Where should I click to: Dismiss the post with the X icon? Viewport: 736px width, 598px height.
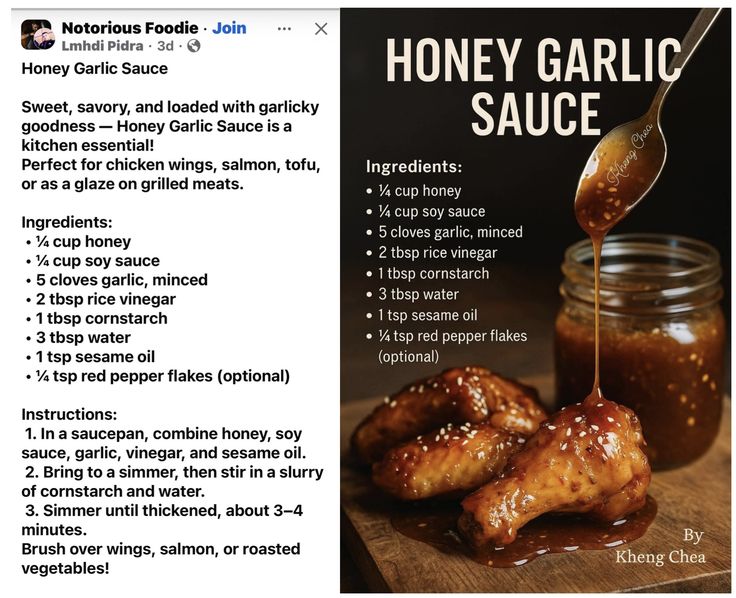pos(321,29)
